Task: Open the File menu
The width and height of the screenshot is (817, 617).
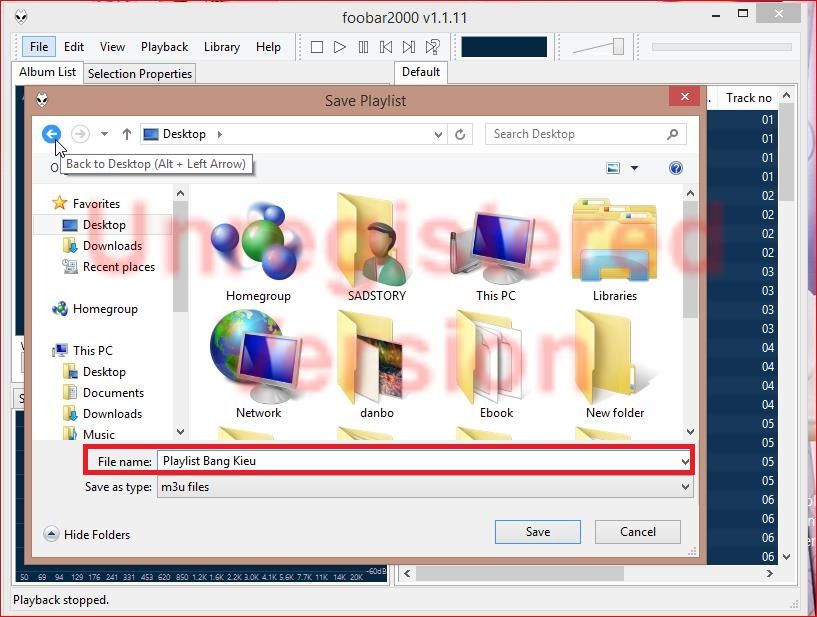Action: coord(39,47)
